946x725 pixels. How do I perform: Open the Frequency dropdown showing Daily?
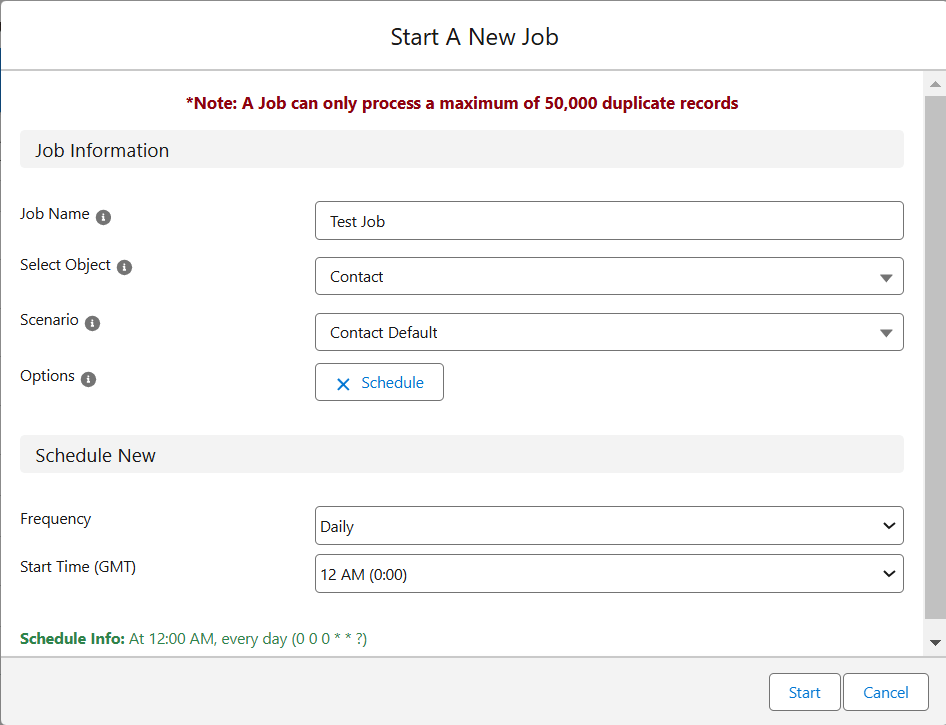tap(609, 525)
